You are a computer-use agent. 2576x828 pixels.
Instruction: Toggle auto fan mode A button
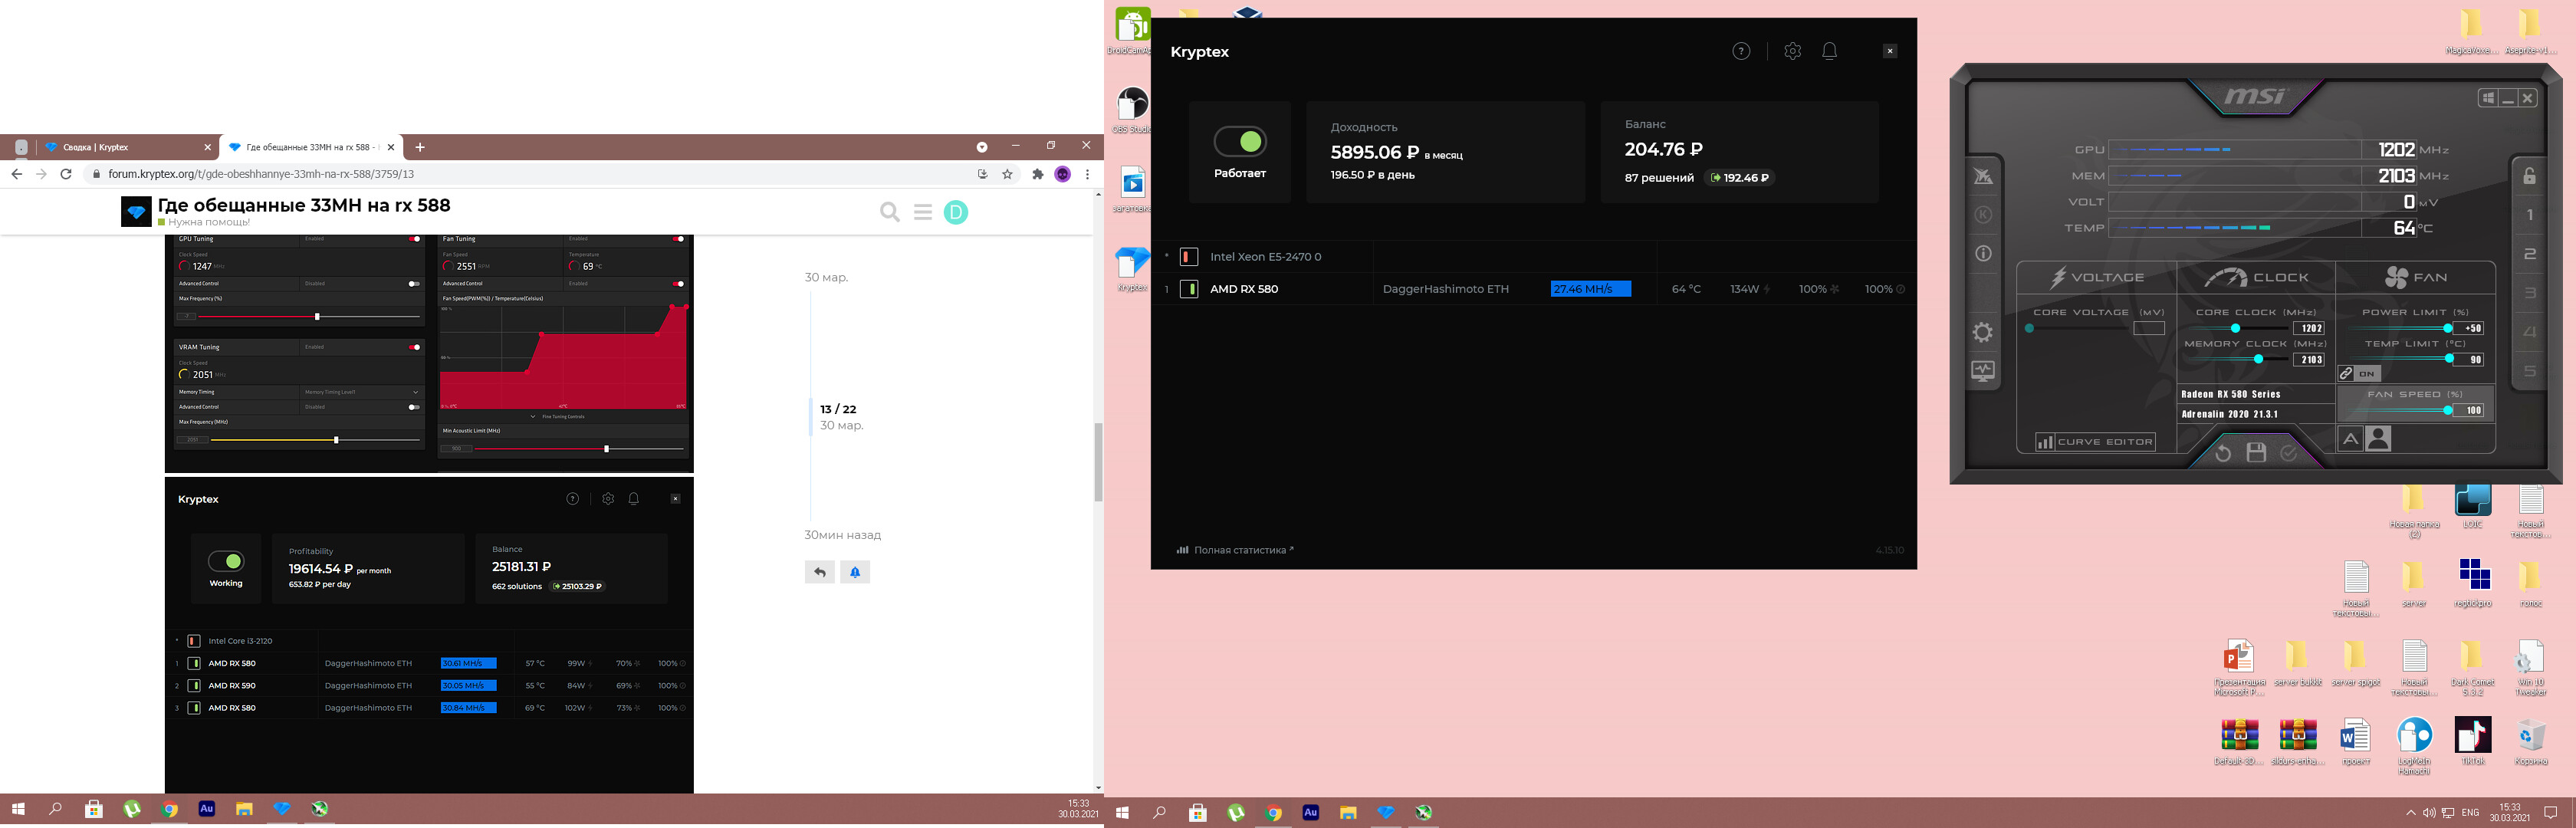tap(2350, 439)
